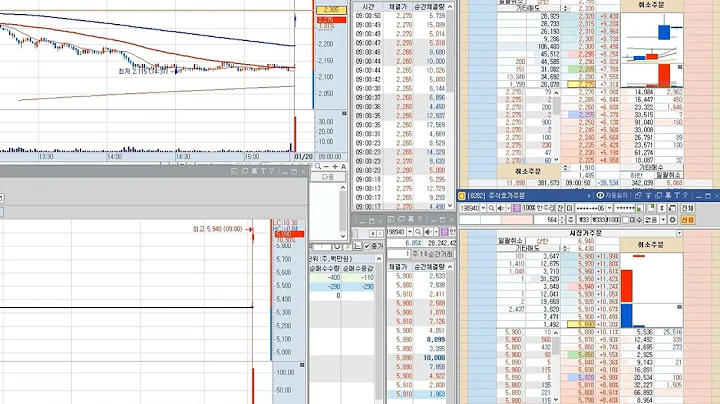Image resolution: width=720 pixels, height=404 pixels.
Task: Click the pin-to-top icon in 주식호가주문 title bar
Action: pyautogui.click(x=648, y=196)
